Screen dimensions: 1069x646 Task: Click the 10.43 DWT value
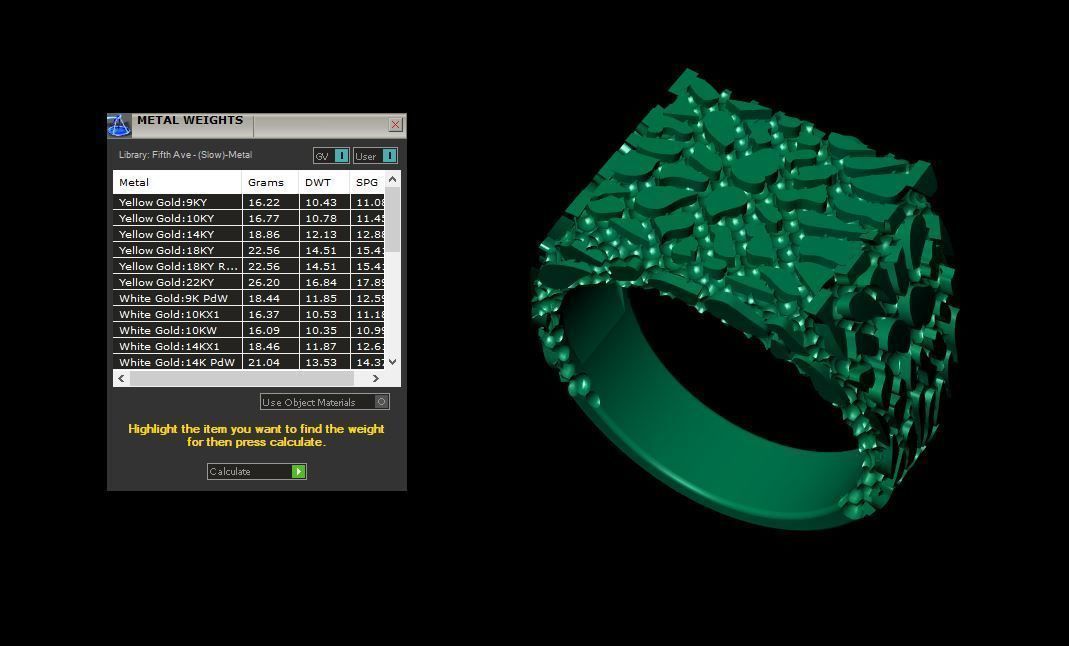[321, 202]
